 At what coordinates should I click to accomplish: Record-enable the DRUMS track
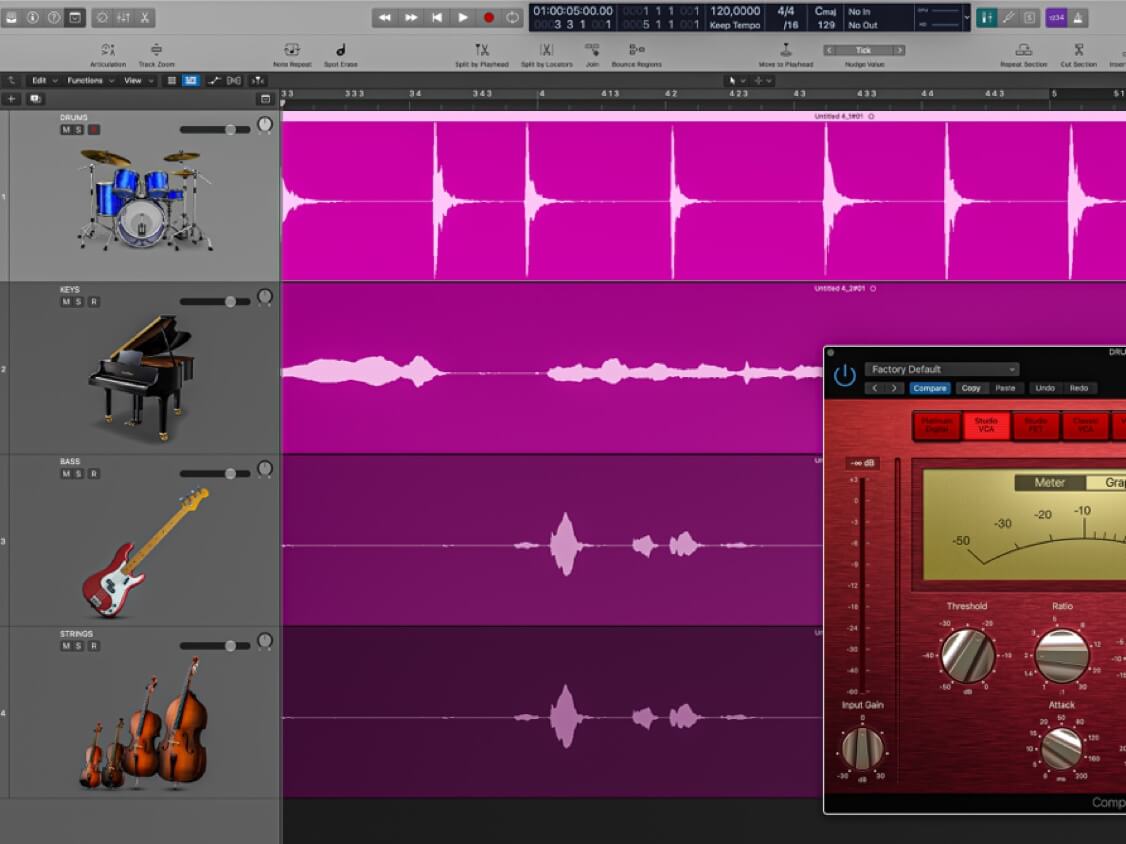(93, 130)
